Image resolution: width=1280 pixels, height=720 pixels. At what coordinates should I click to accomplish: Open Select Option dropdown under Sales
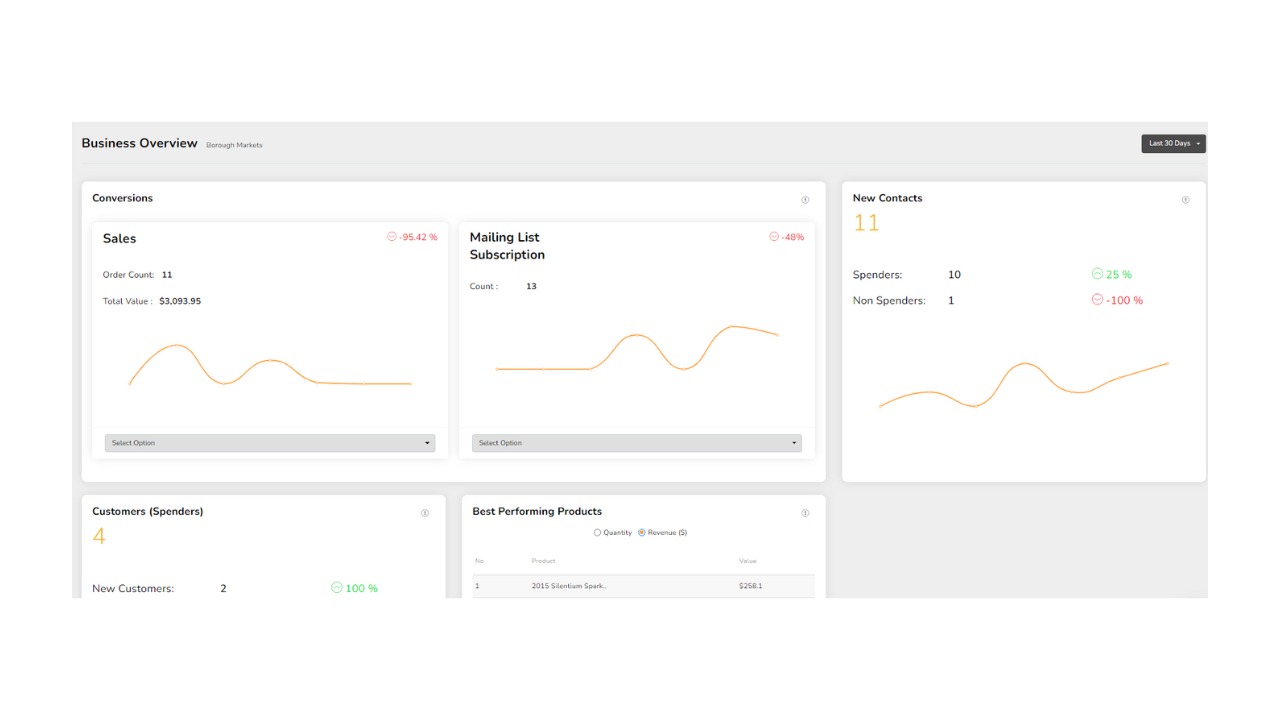(270, 443)
